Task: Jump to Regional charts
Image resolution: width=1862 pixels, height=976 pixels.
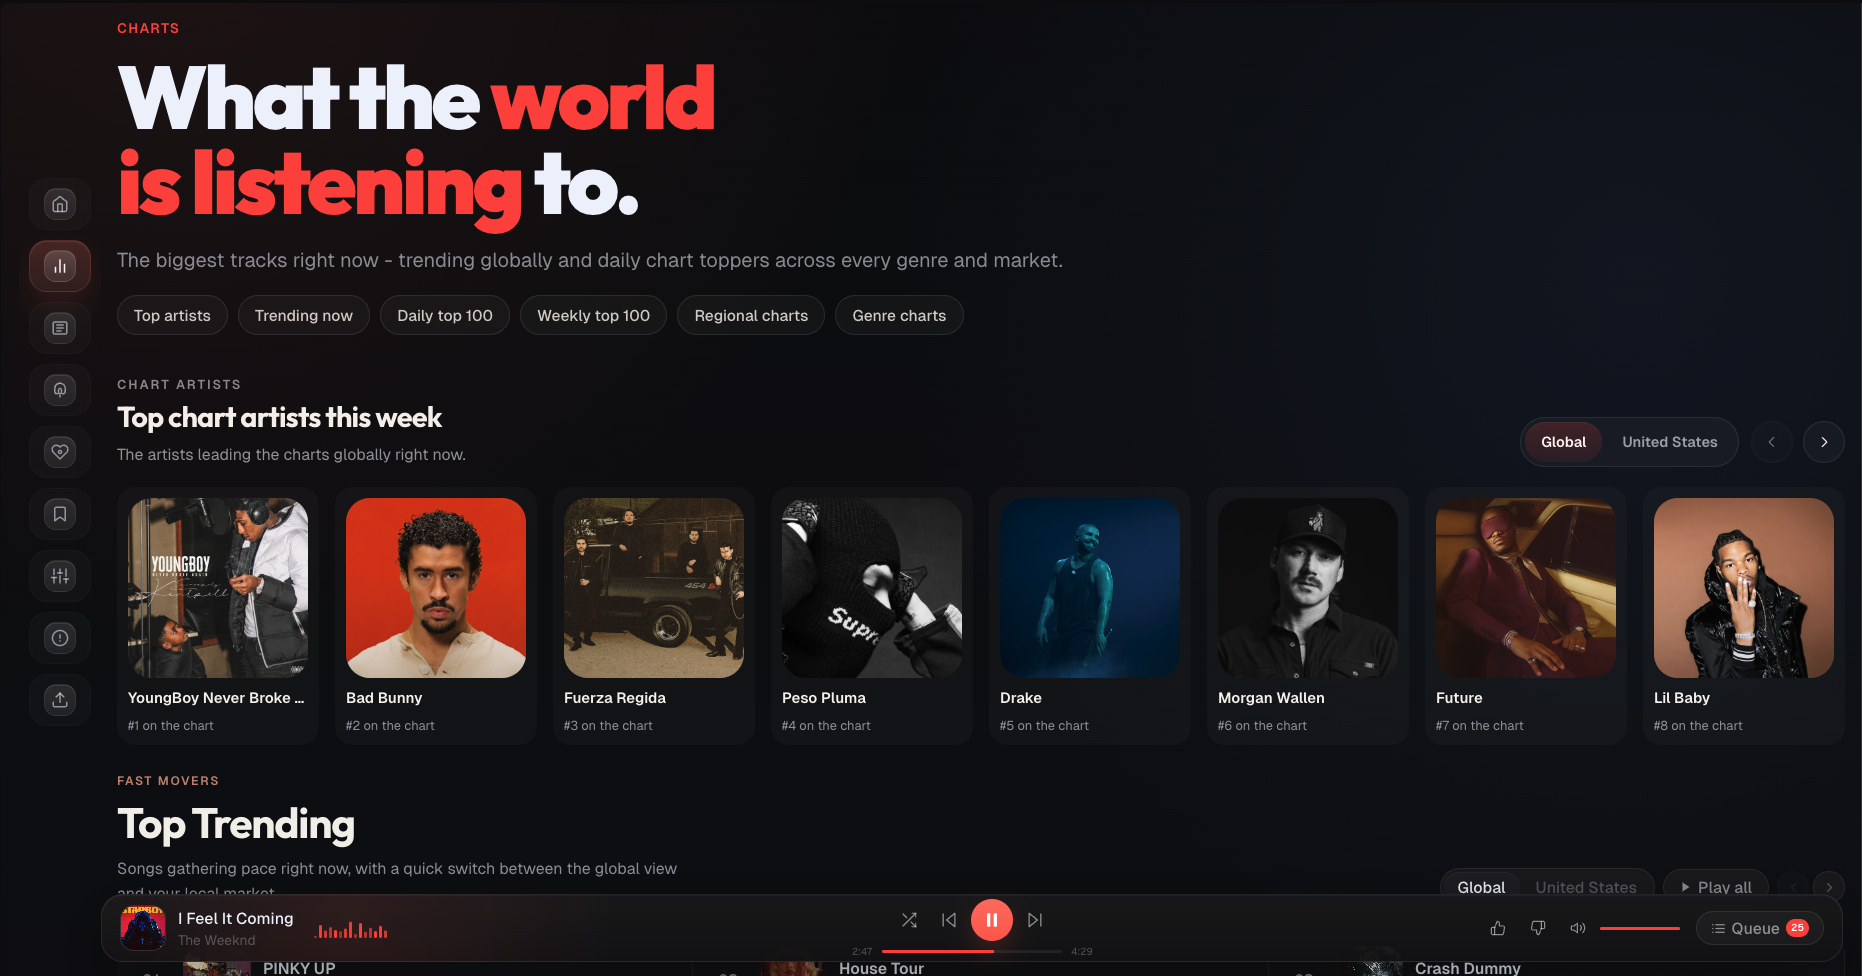Action: coord(751,315)
